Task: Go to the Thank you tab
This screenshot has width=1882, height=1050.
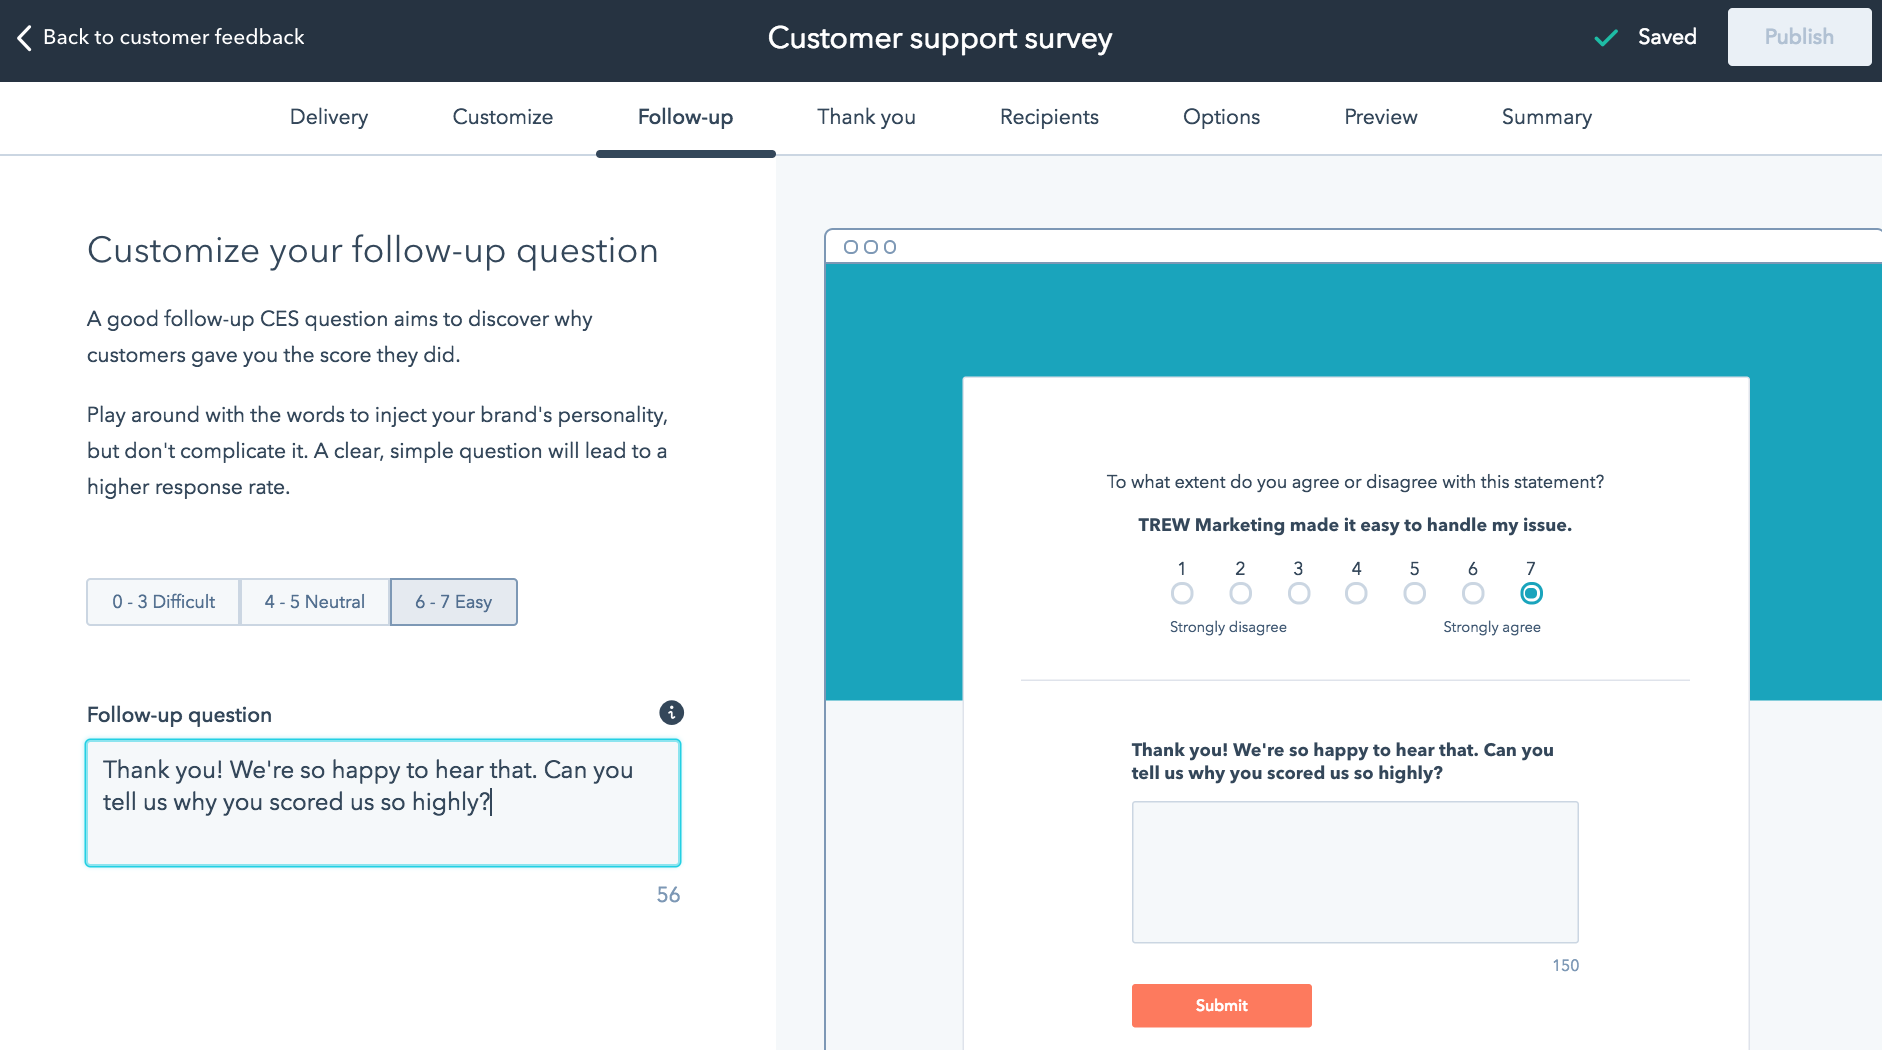Action: [x=866, y=117]
